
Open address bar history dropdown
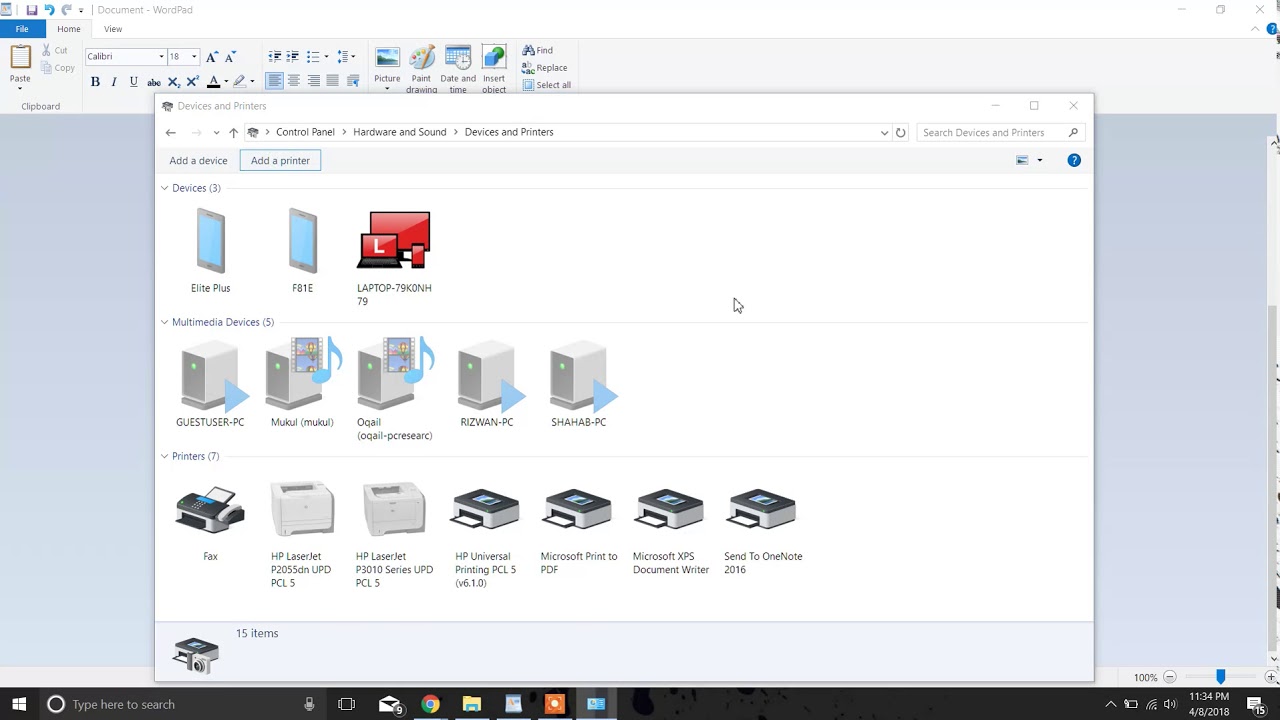point(884,132)
